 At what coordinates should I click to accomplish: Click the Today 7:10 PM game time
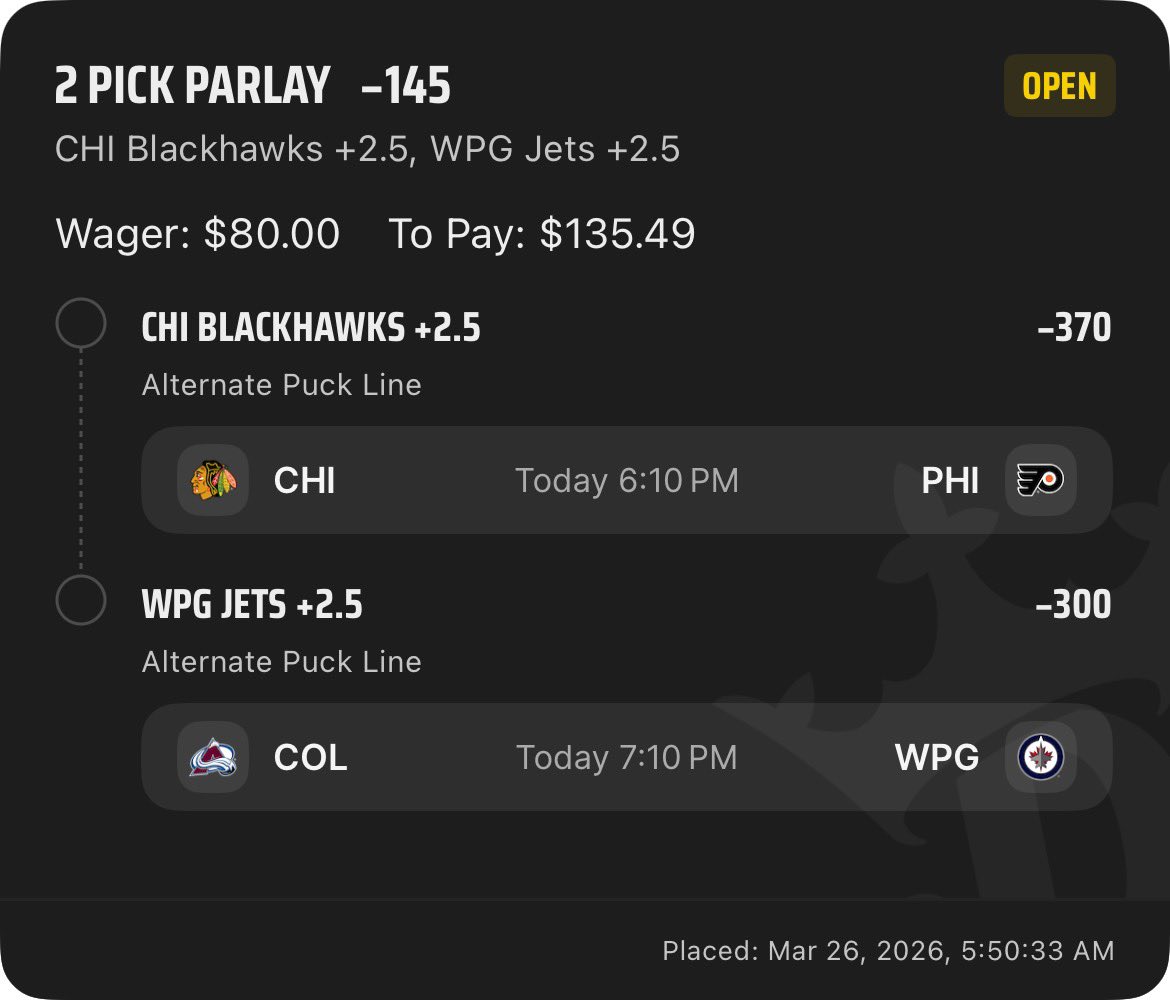[x=626, y=758]
